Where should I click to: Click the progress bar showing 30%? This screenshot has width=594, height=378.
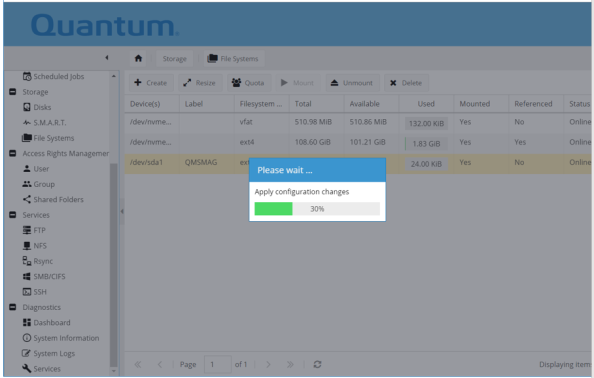[x=317, y=209]
